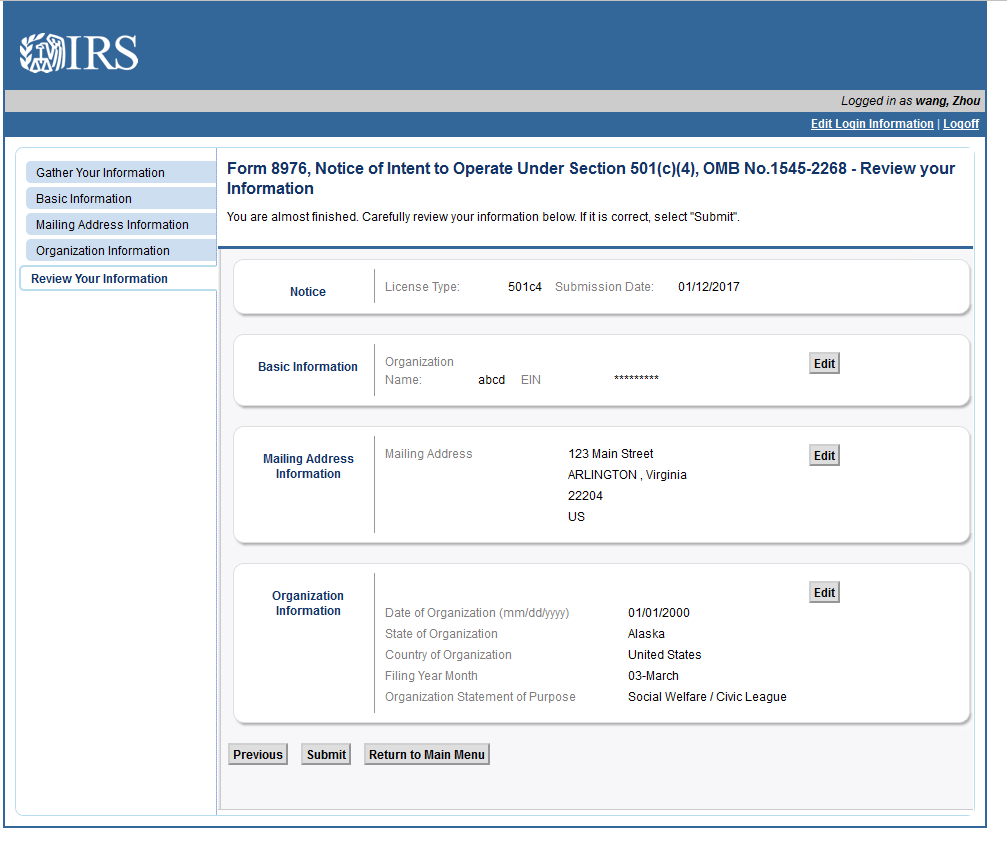
Task: Click the Filing Year Month label
Action: point(431,676)
